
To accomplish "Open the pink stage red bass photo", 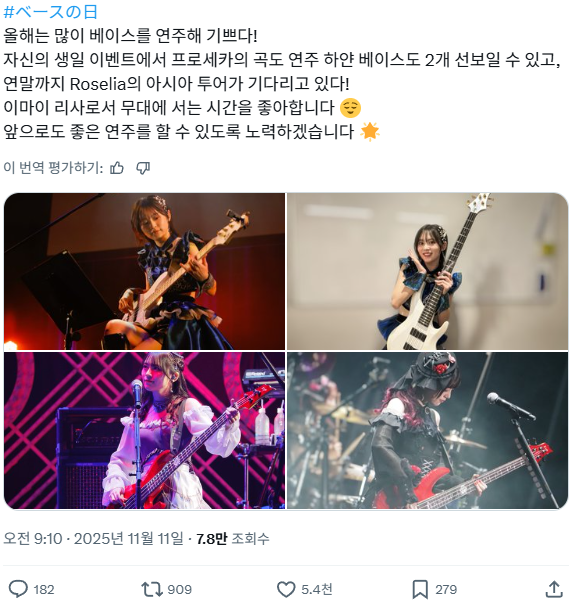I will [x=144, y=430].
